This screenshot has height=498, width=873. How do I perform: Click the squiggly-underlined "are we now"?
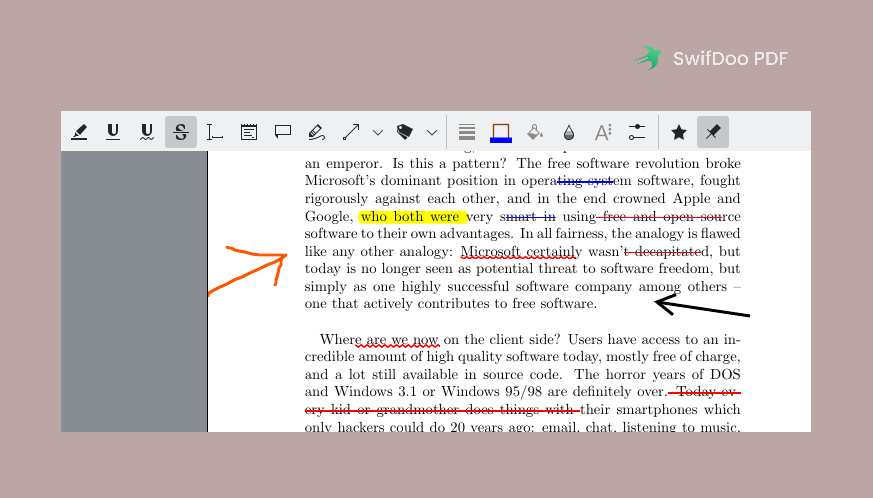pyautogui.click(x=402, y=340)
